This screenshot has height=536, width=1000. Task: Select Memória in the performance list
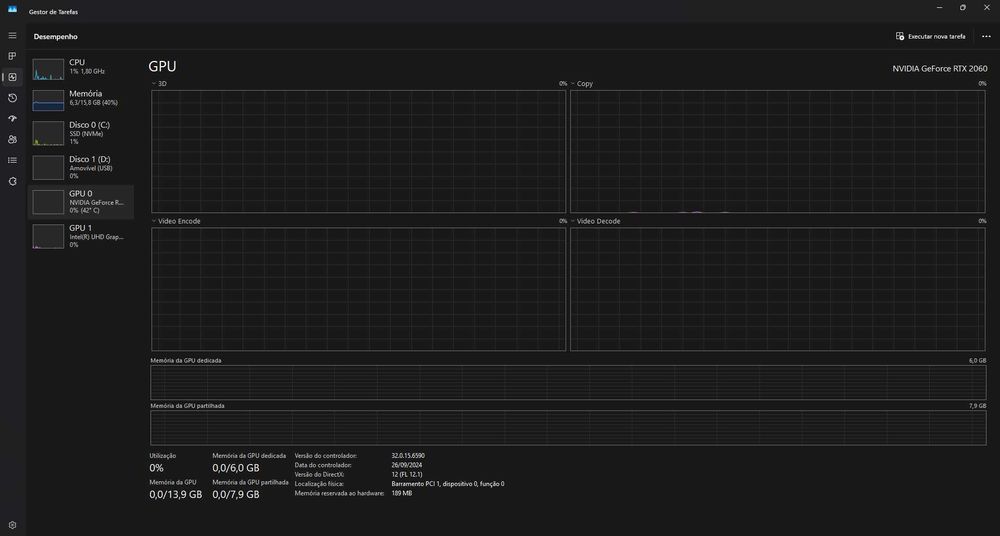(80, 99)
